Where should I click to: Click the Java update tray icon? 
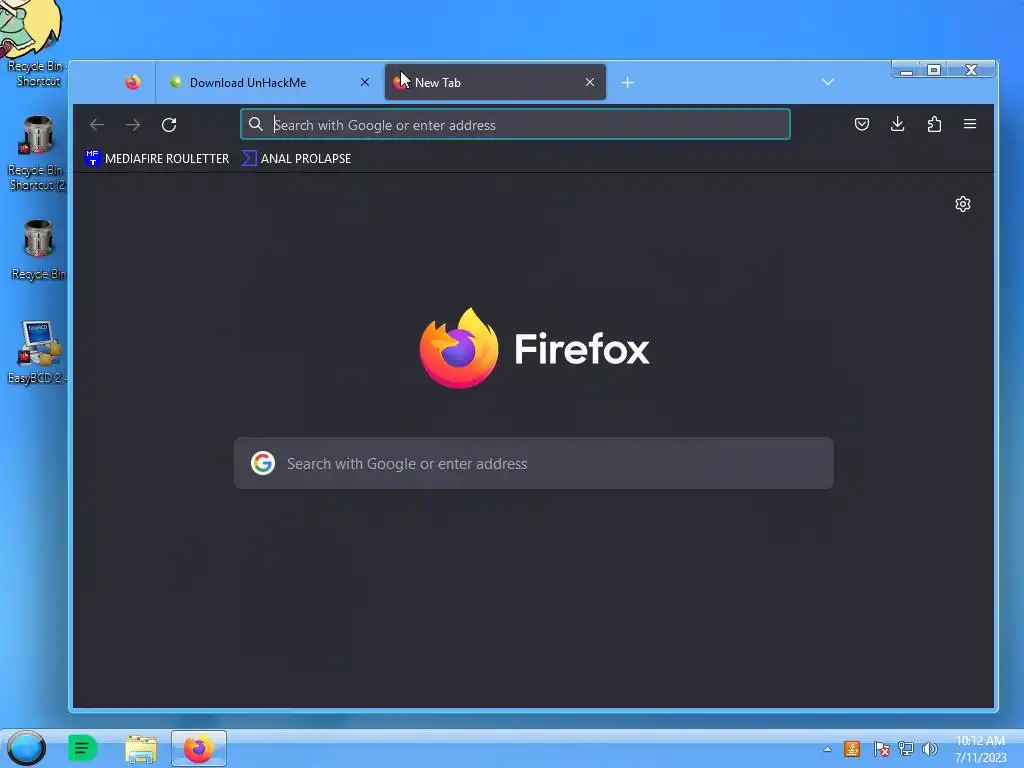pyautogui.click(x=852, y=749)
